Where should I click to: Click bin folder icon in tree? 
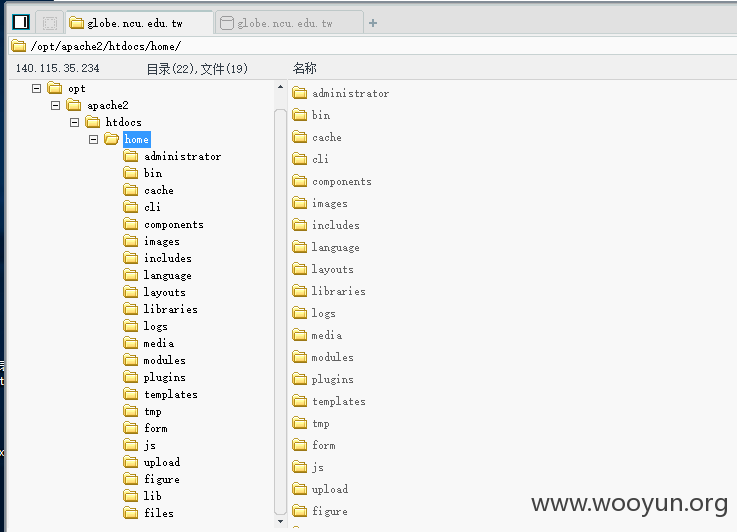tap(131, 173)
